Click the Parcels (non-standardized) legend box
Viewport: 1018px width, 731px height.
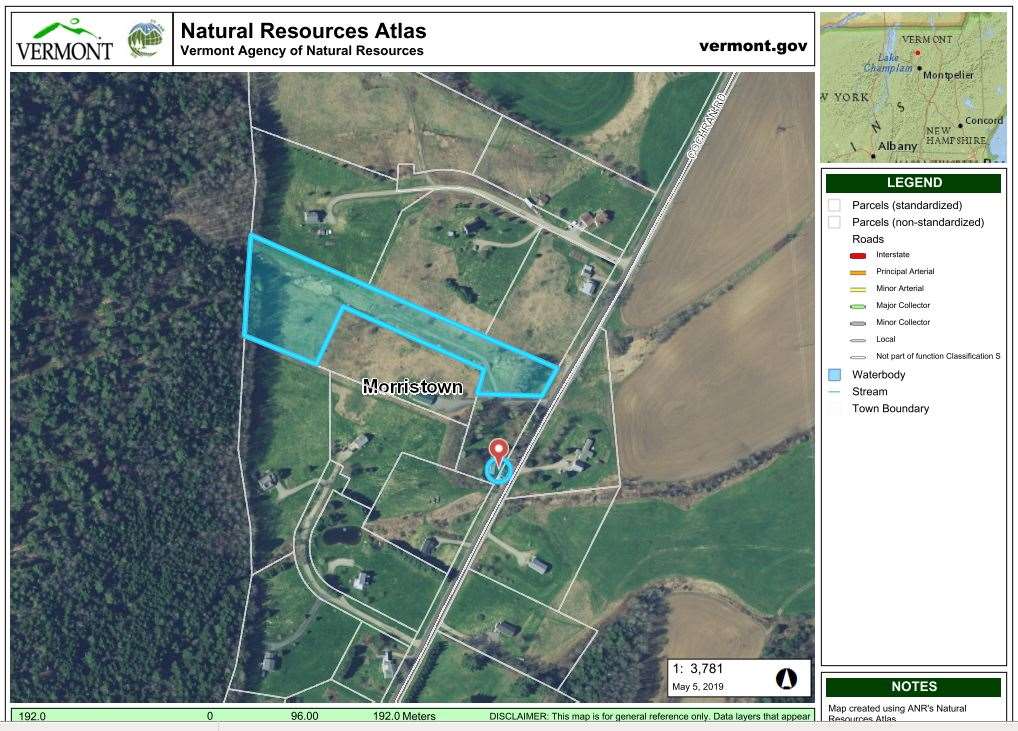(x=834, y=222)
